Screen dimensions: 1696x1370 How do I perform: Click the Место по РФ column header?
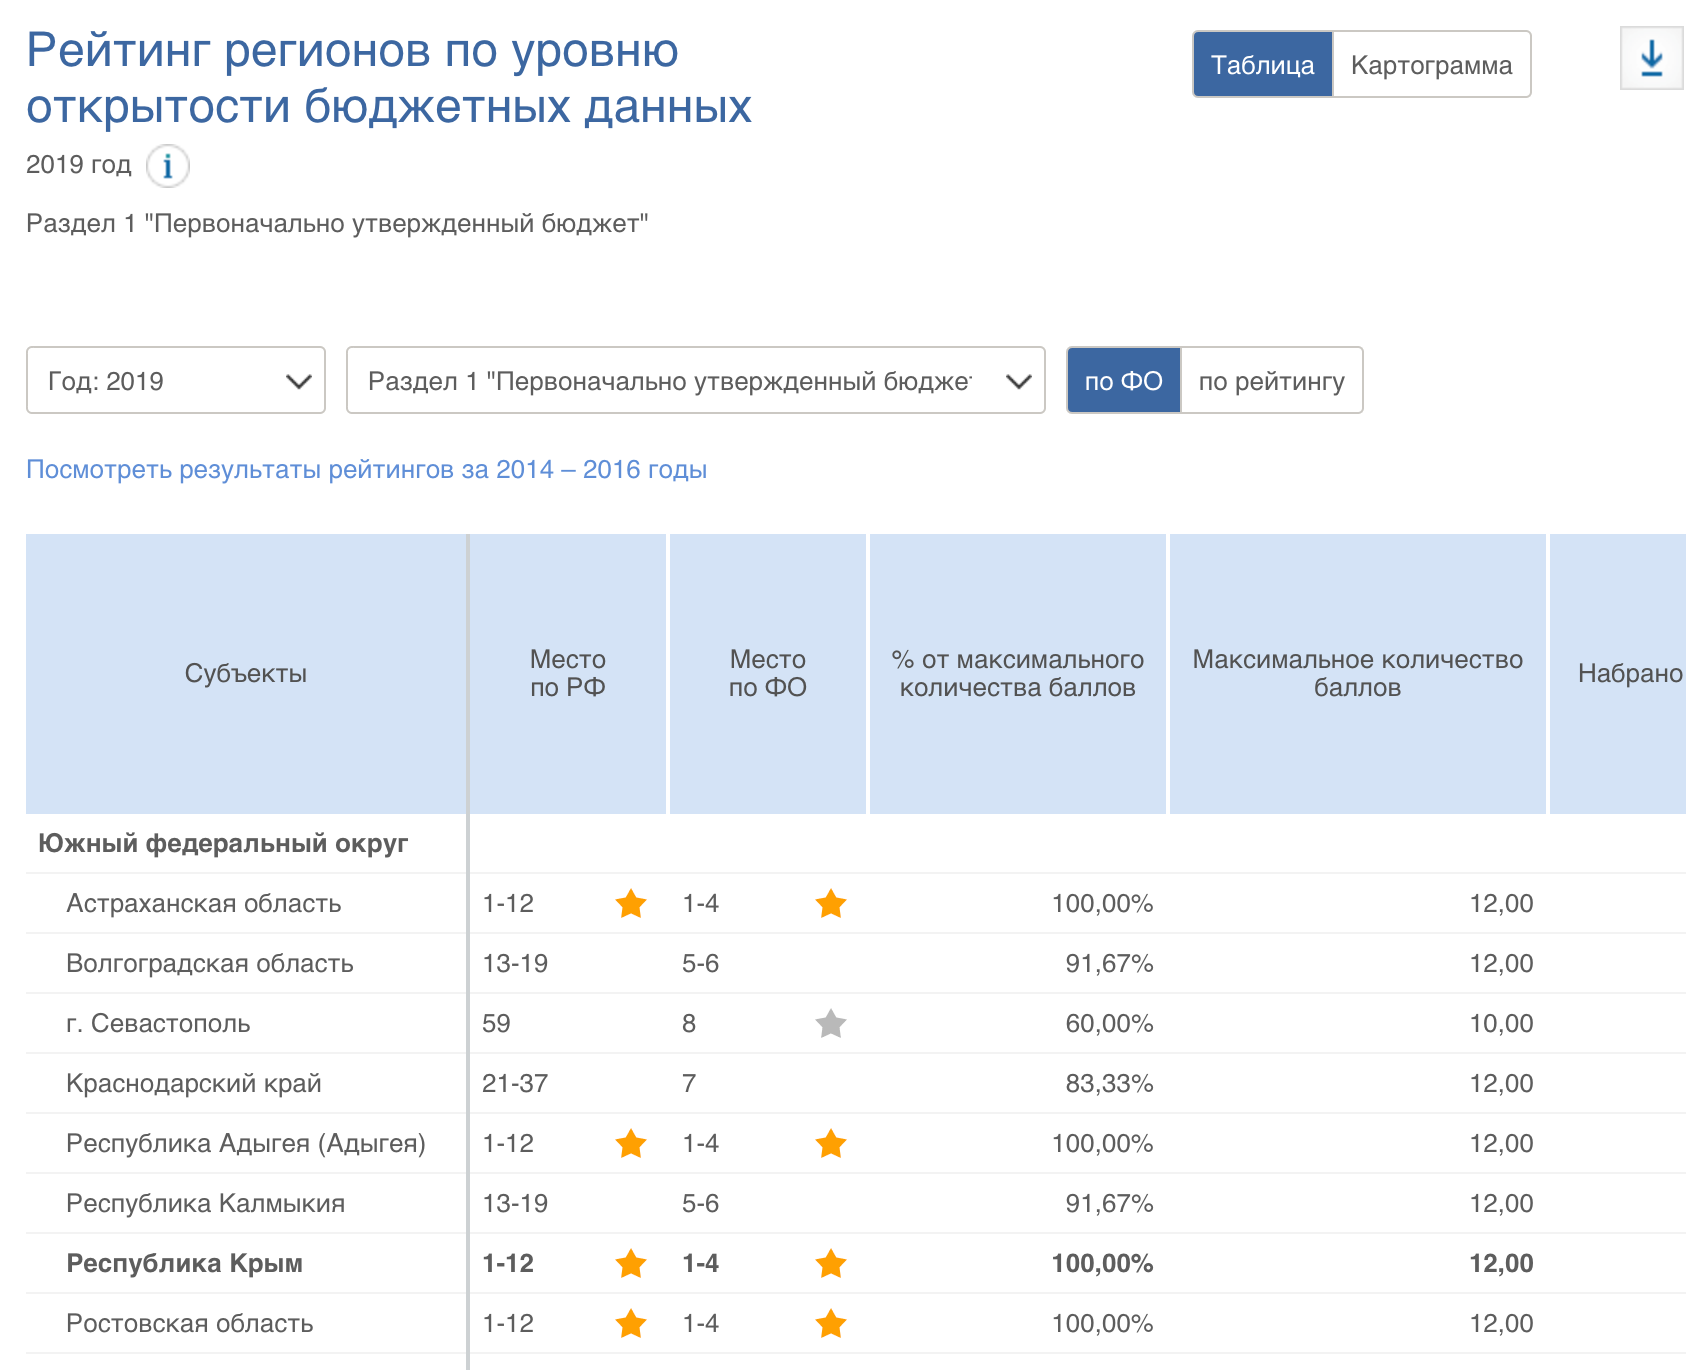point(567,674)
